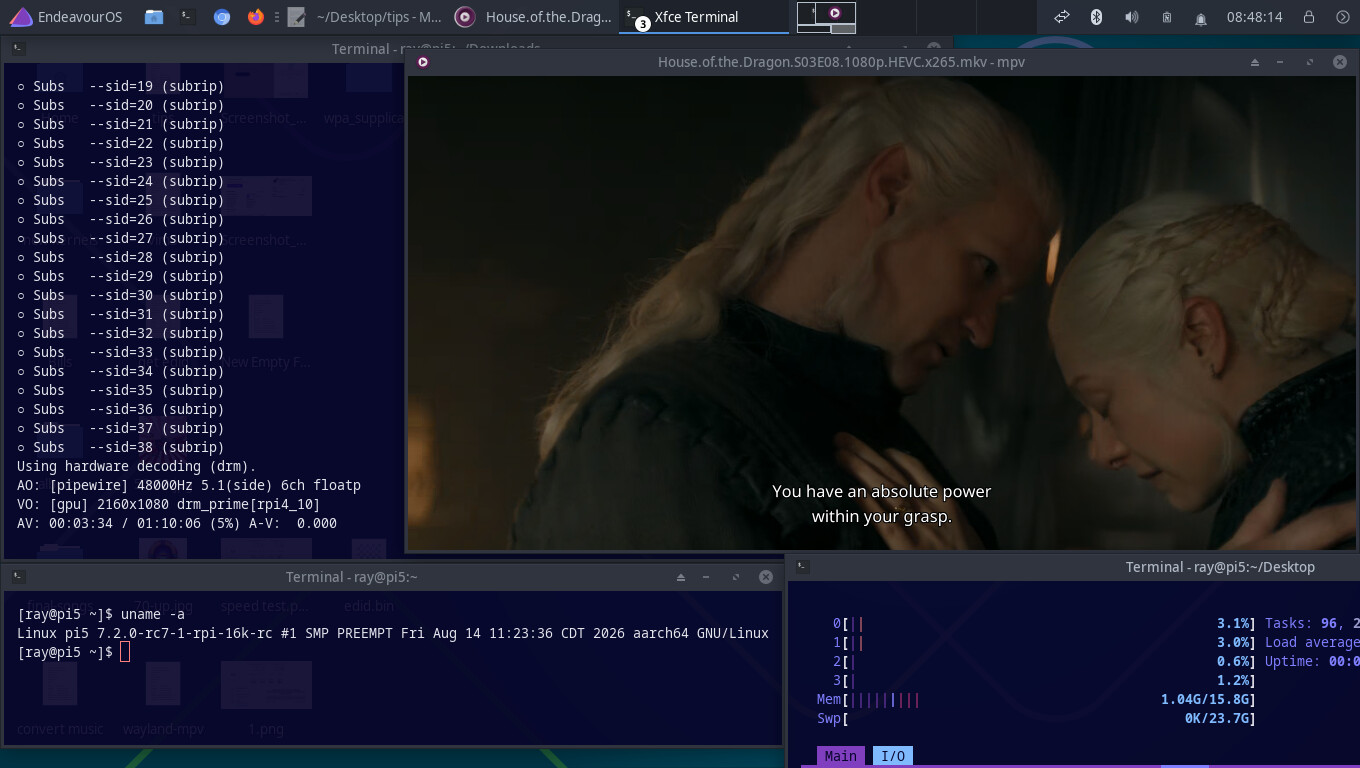This screenshot has height=768, width=1360.
Task: Click the CPU 1 meter showing 3.0%
Action: 1044,642
